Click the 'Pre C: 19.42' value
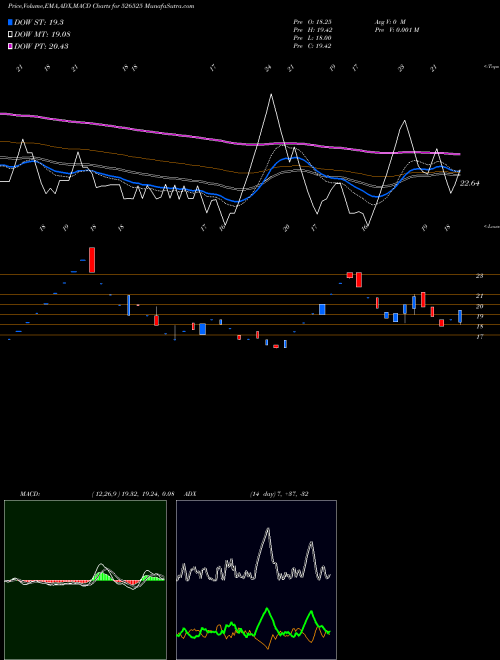This screenshot has height=660, width=500. (312, 46)
